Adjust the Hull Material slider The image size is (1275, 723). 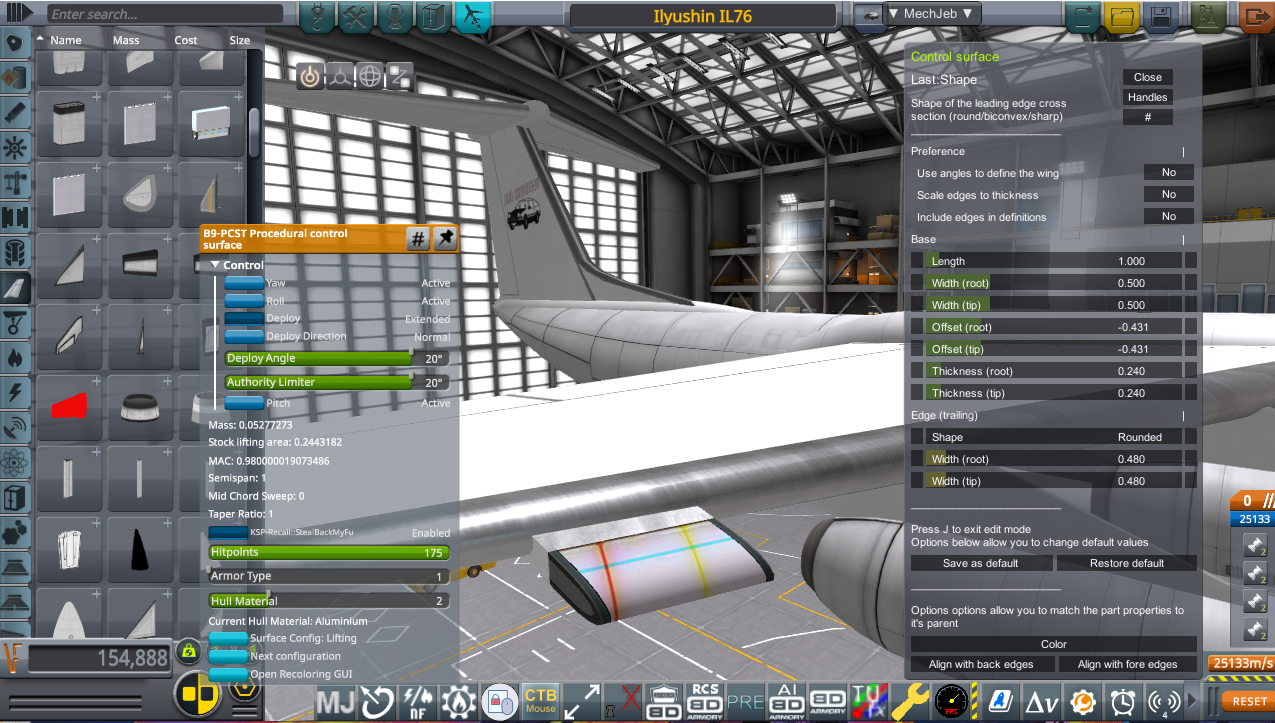pyautogui.click(x=328, y=601)
